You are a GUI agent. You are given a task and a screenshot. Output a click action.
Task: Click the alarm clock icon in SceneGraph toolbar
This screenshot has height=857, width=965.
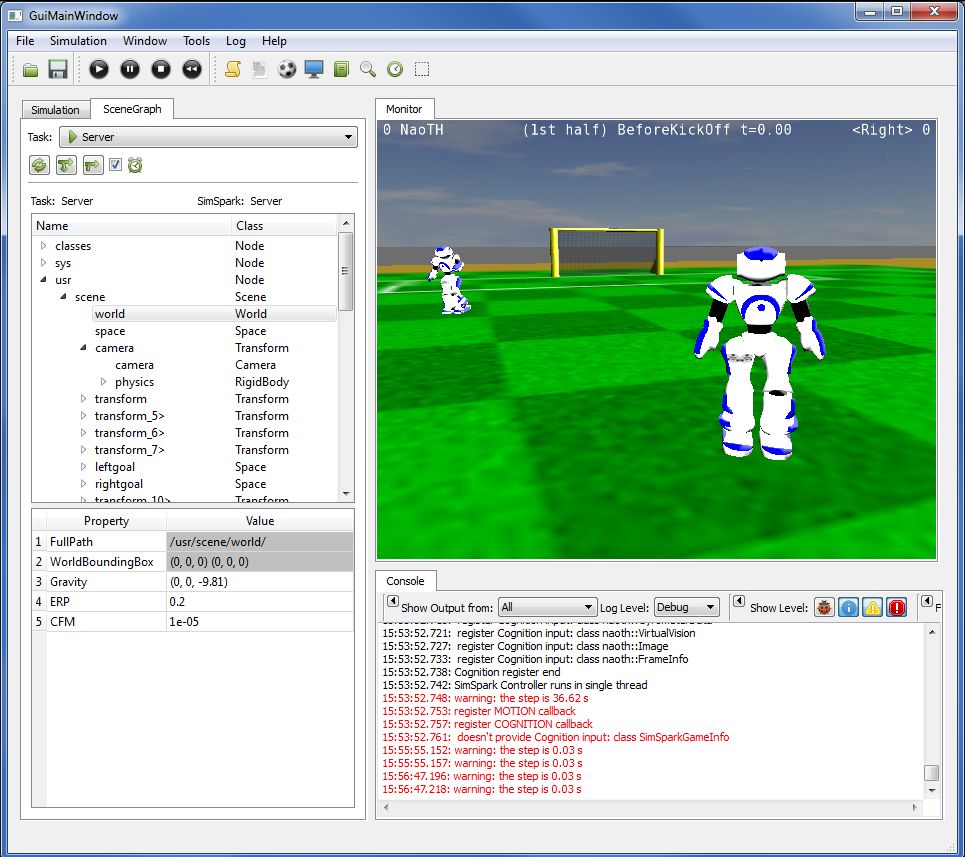tap(135, 165)
